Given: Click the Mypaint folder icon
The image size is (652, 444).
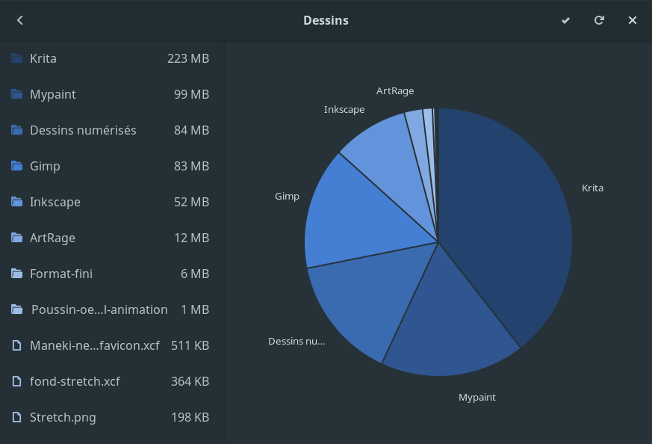Looking at the screenshot, I should tap(17, 94).
